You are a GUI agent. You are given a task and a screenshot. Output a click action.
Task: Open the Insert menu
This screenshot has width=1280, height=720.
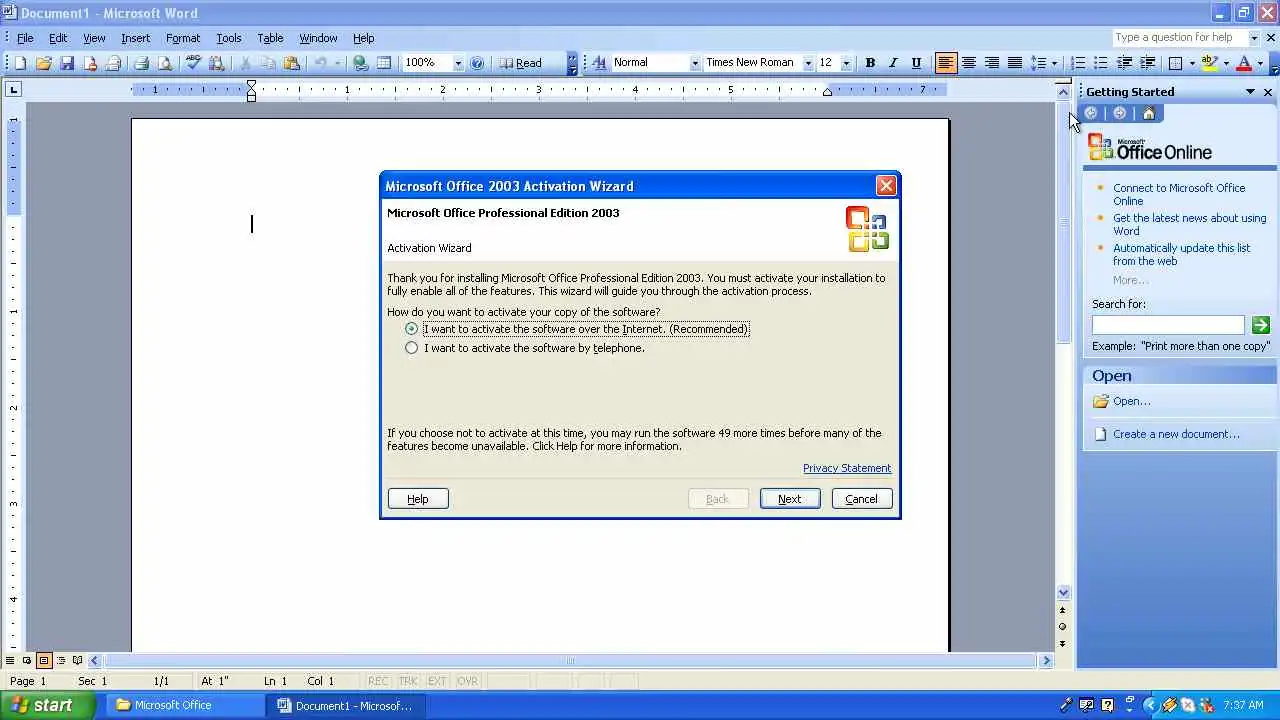pyautogui.click(x=135, y=38)
